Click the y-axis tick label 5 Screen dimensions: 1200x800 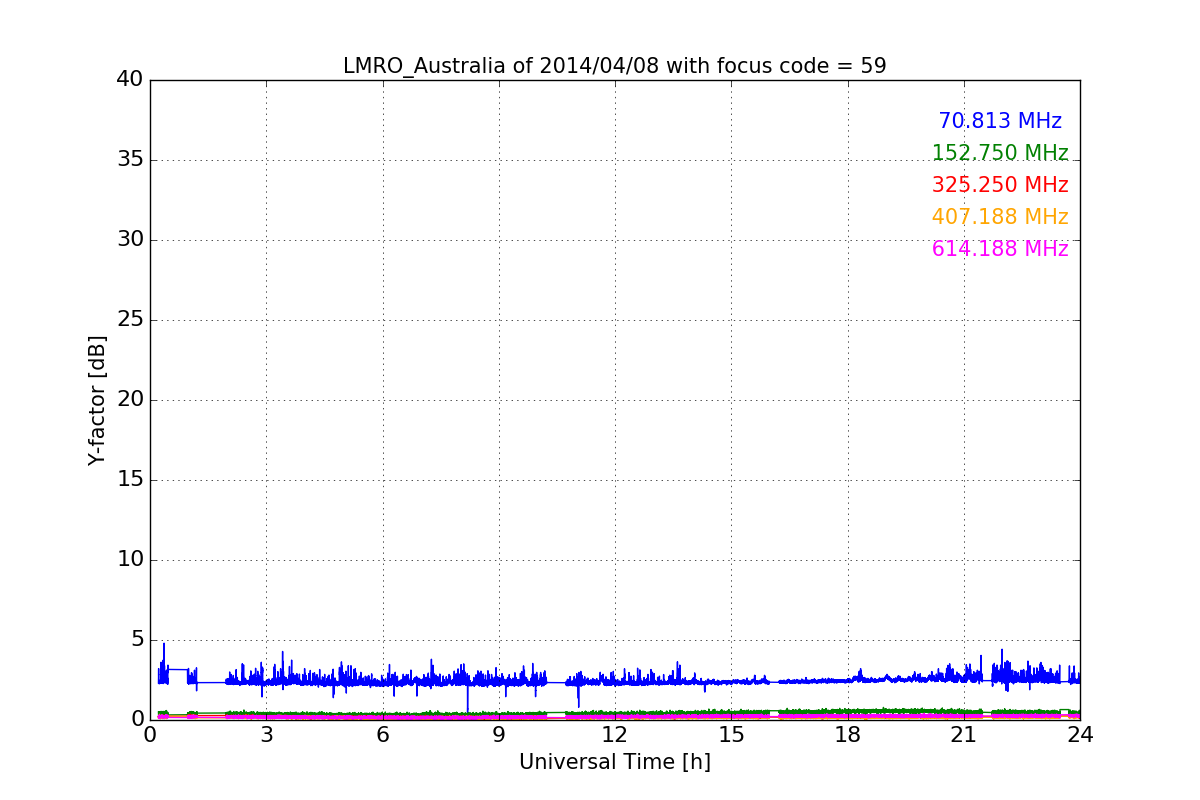coord(137,640)
